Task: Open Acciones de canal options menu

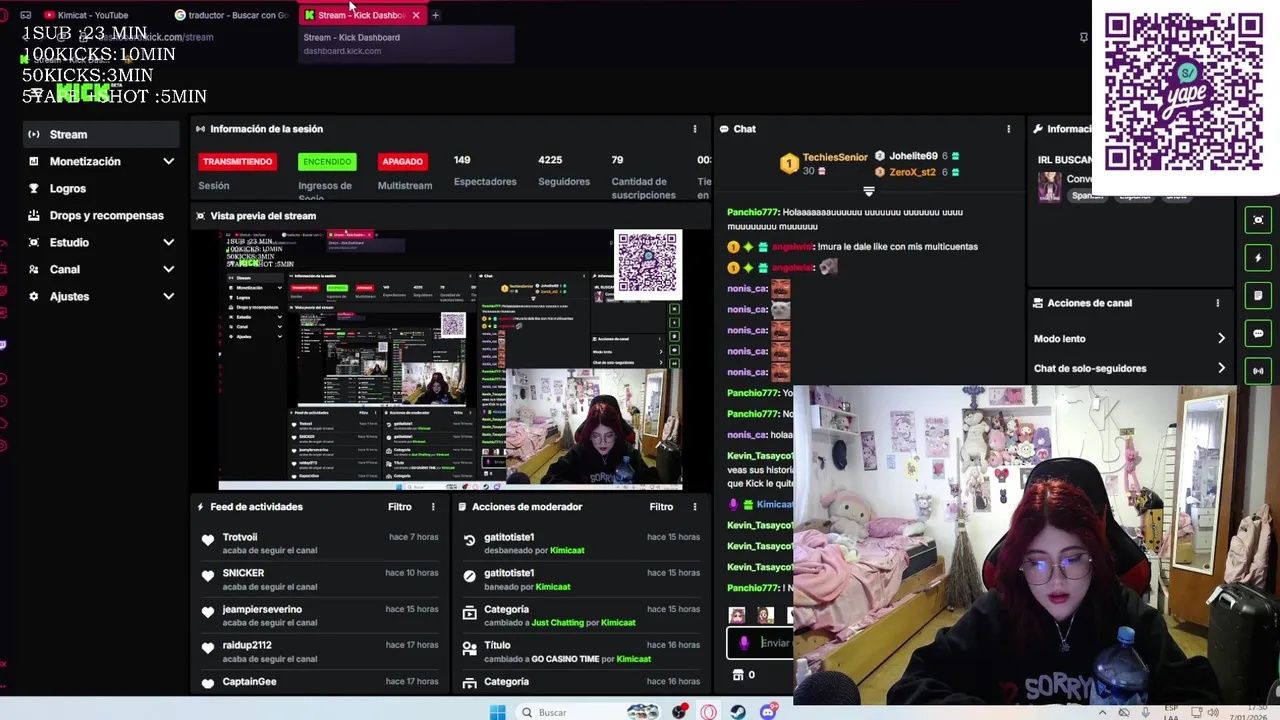Action: click(x=1217, y=303)
